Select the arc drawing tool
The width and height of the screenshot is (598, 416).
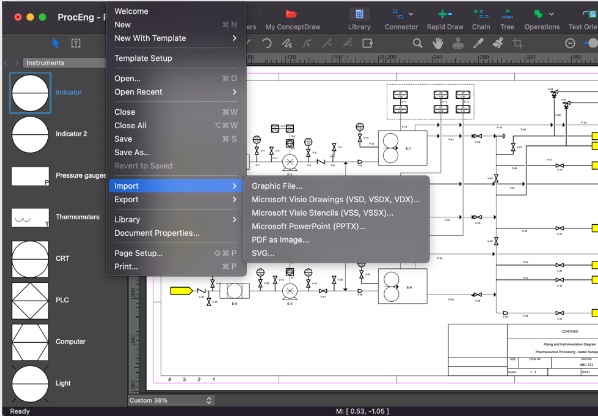coord(267,43)
